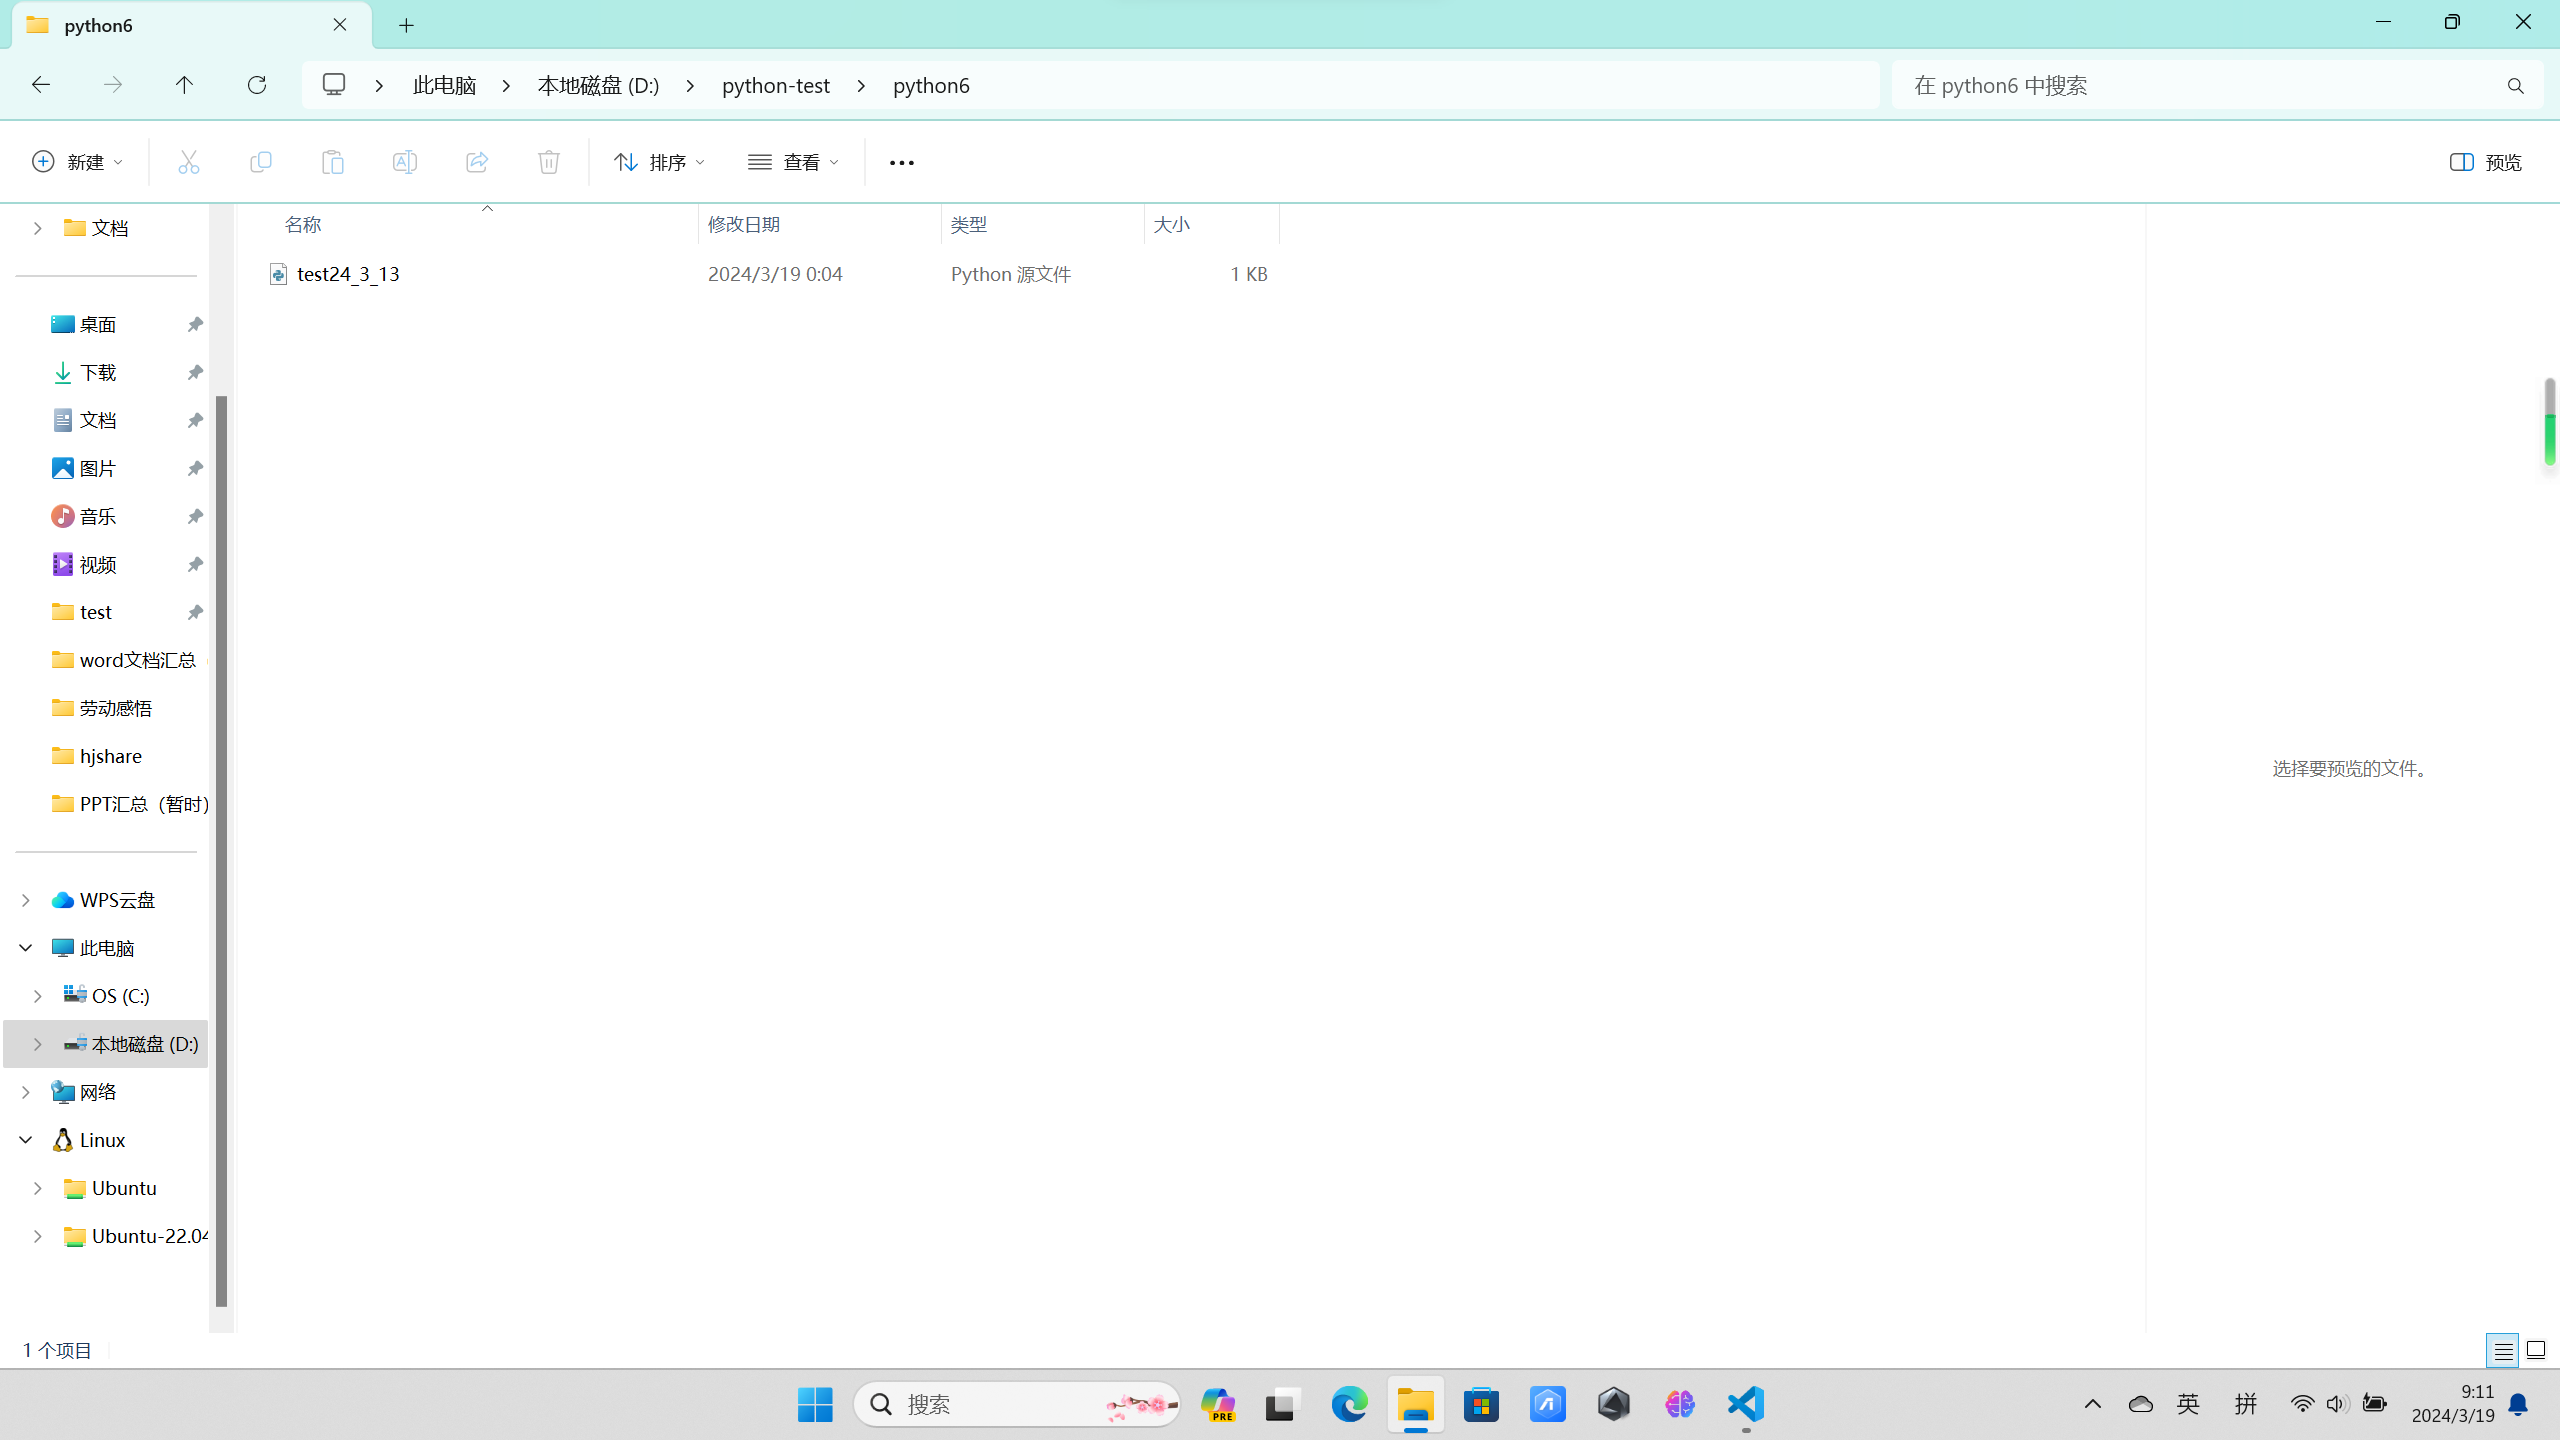Open Microsoft Edge from taskbar
The height and width of the screenshot is (1440, 2560).
[x=1349, y=1404]
